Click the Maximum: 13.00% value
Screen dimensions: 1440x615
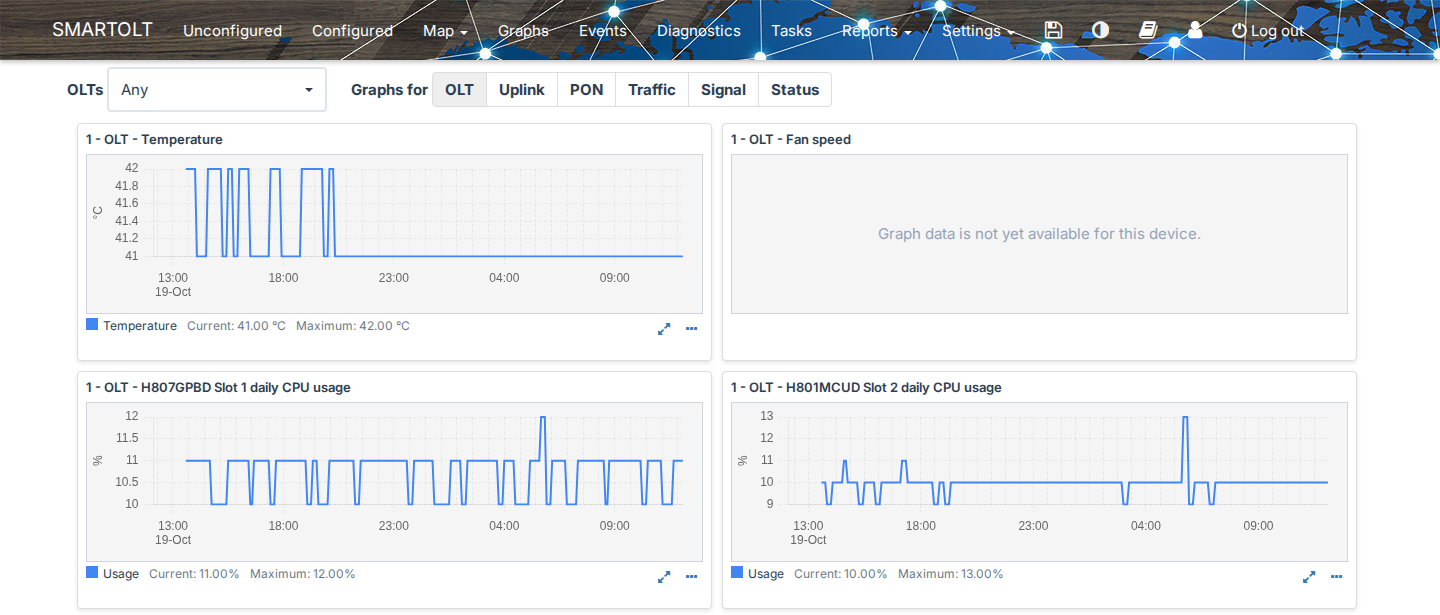[950, 574]
